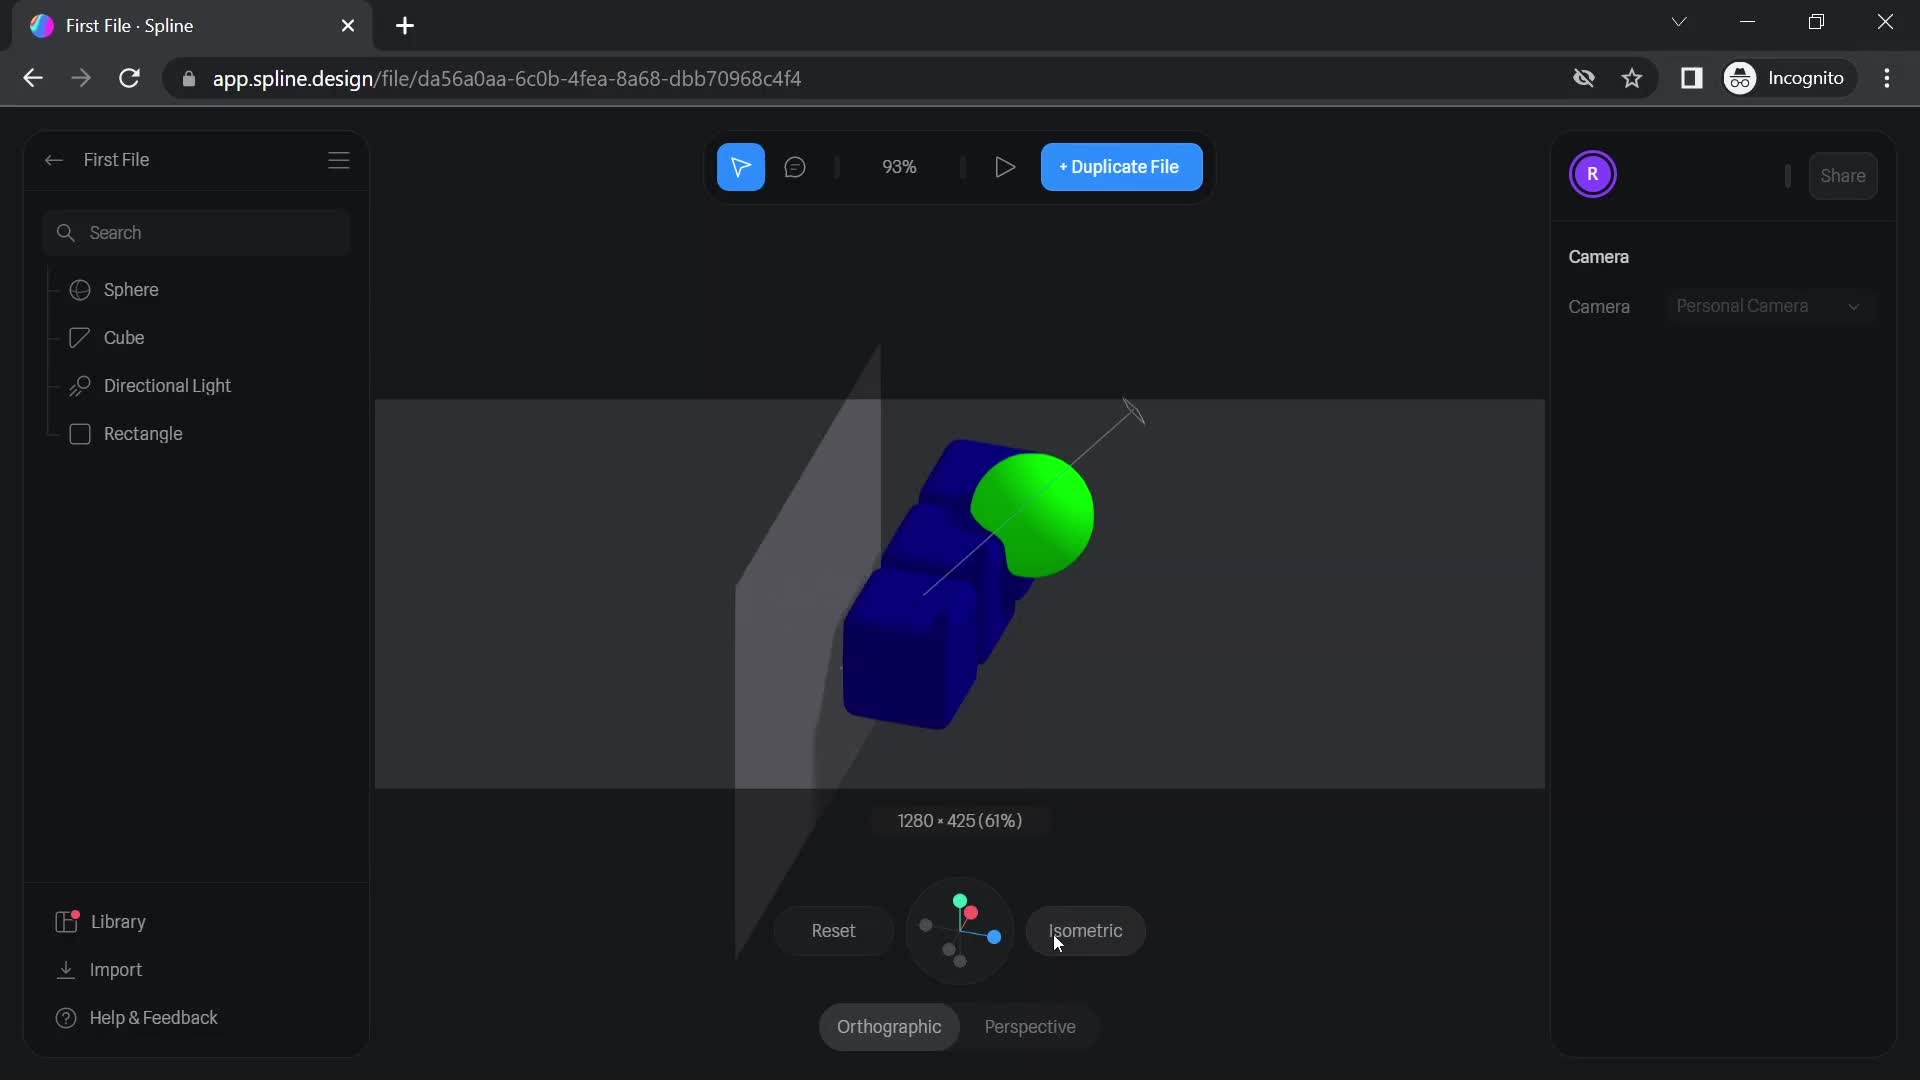This screenshot has height=1080, width=1920.
Task: Open the Library panel
Action: point(100,922)
